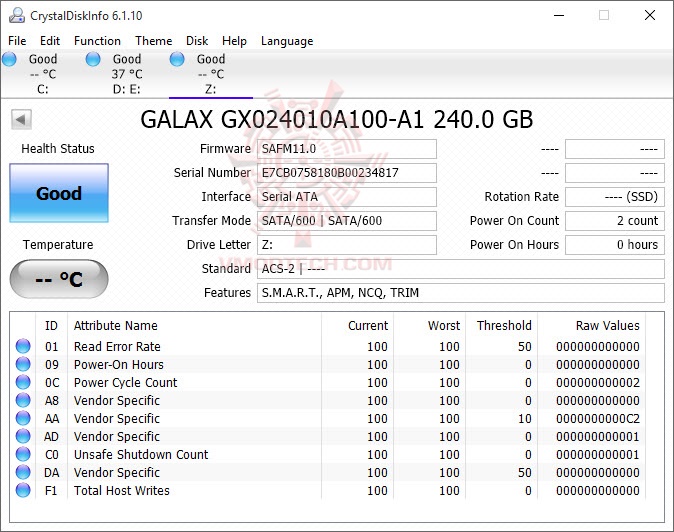This screenshot has height=532, width=674.
Task: Click status orb for attribute AA
Action: [x=23, y=418]
